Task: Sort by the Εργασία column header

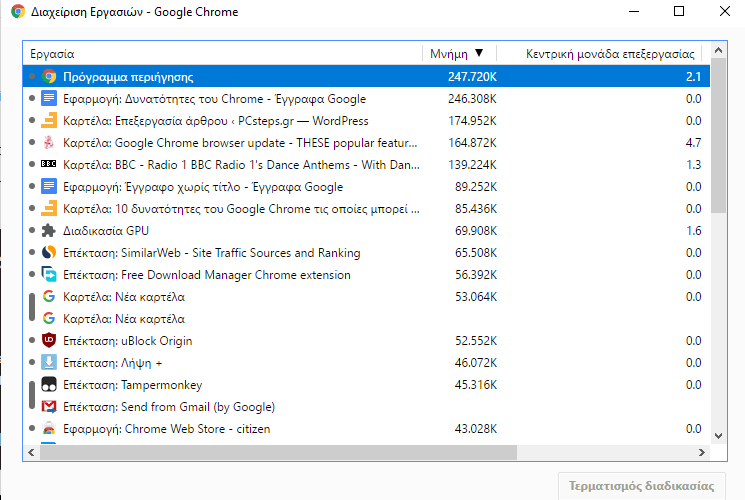Action: pyautogui.click(x=222, y=53)
